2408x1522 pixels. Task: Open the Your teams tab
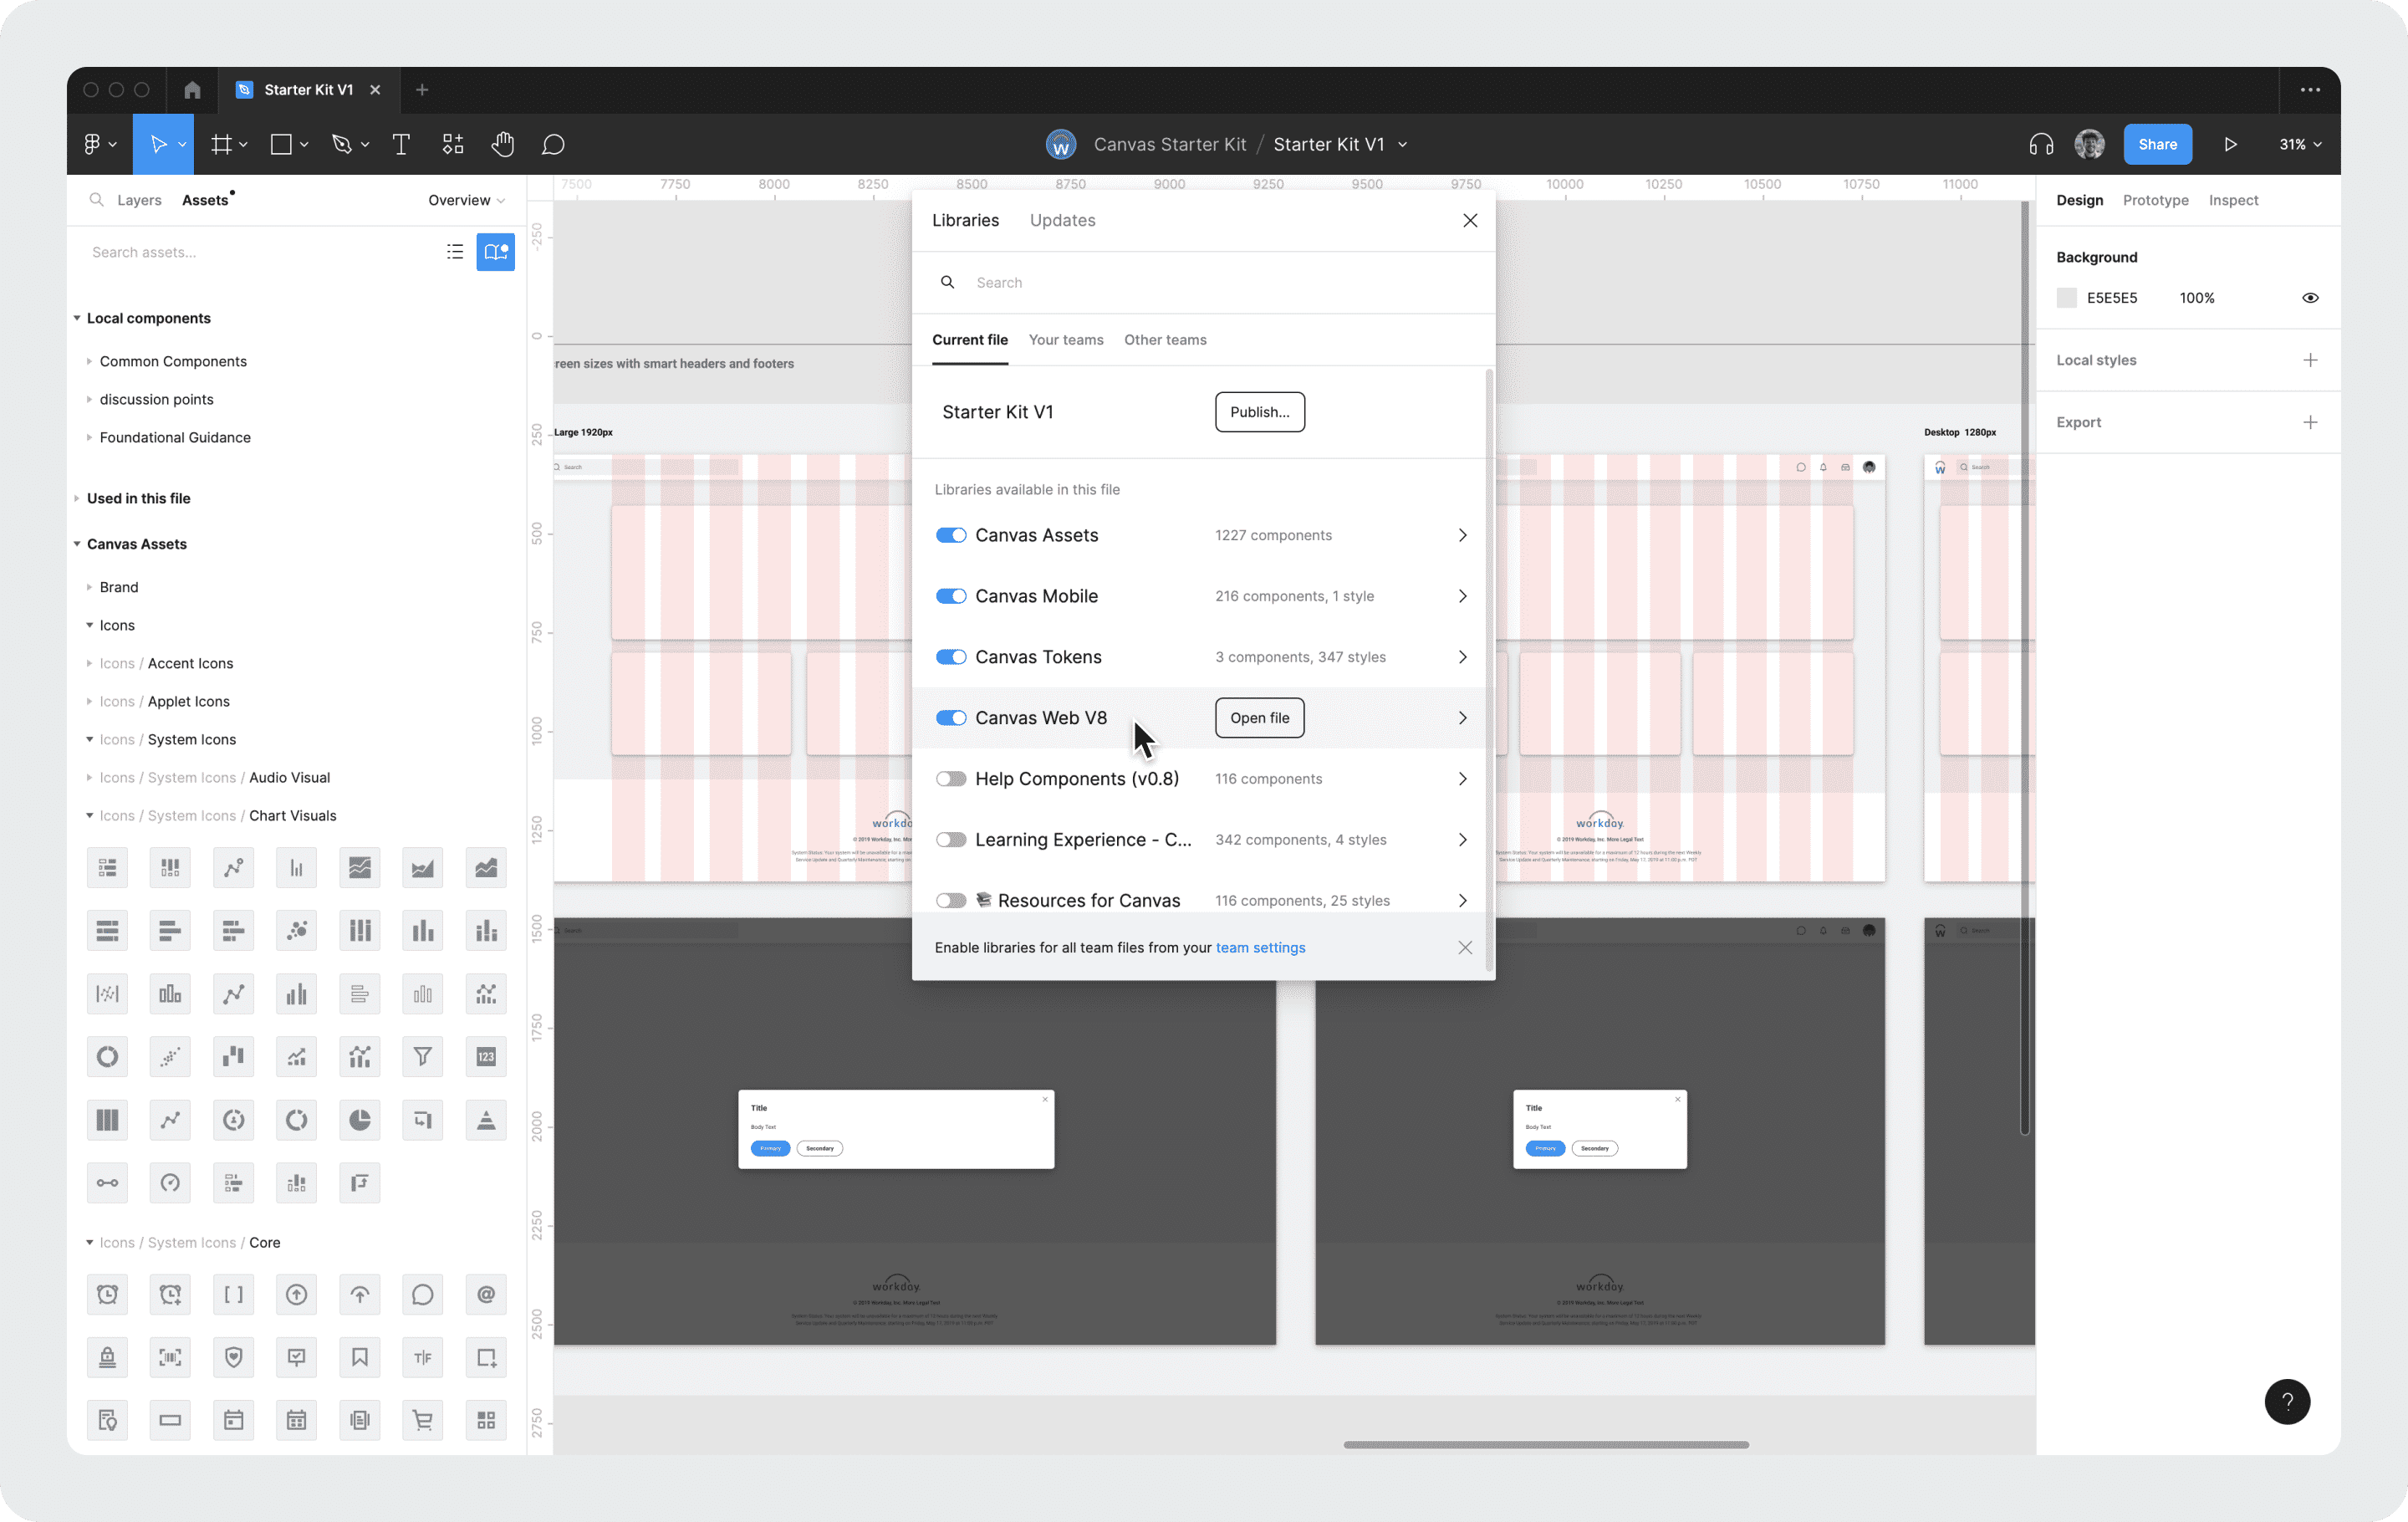click(x=1065, y=340)
